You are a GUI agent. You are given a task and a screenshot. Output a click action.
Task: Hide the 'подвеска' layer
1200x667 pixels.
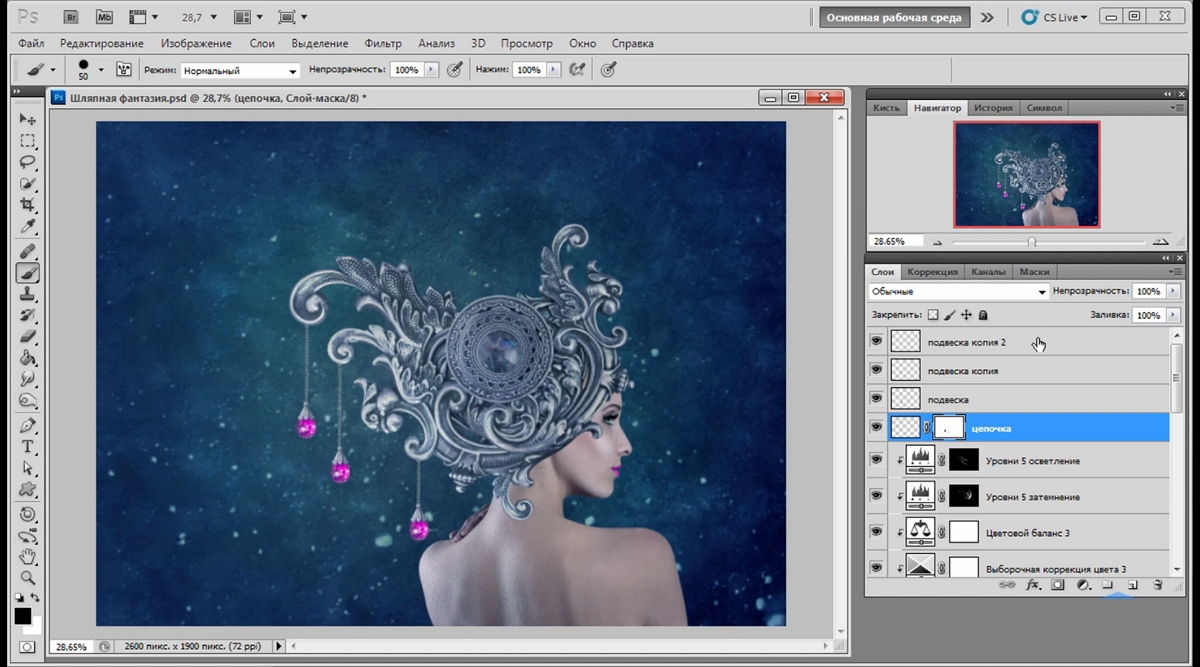pyautogui.click(x=877, y=399)
